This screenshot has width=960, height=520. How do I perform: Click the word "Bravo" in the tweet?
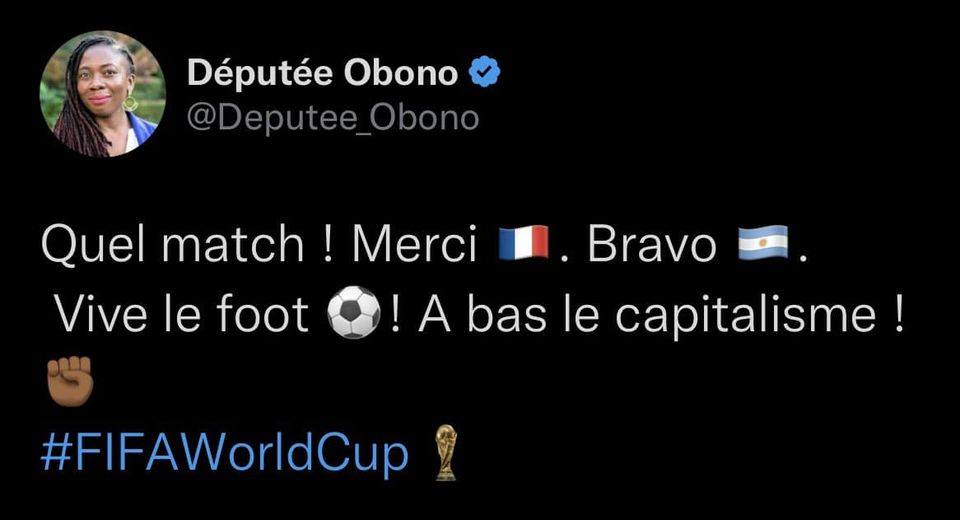652,246
